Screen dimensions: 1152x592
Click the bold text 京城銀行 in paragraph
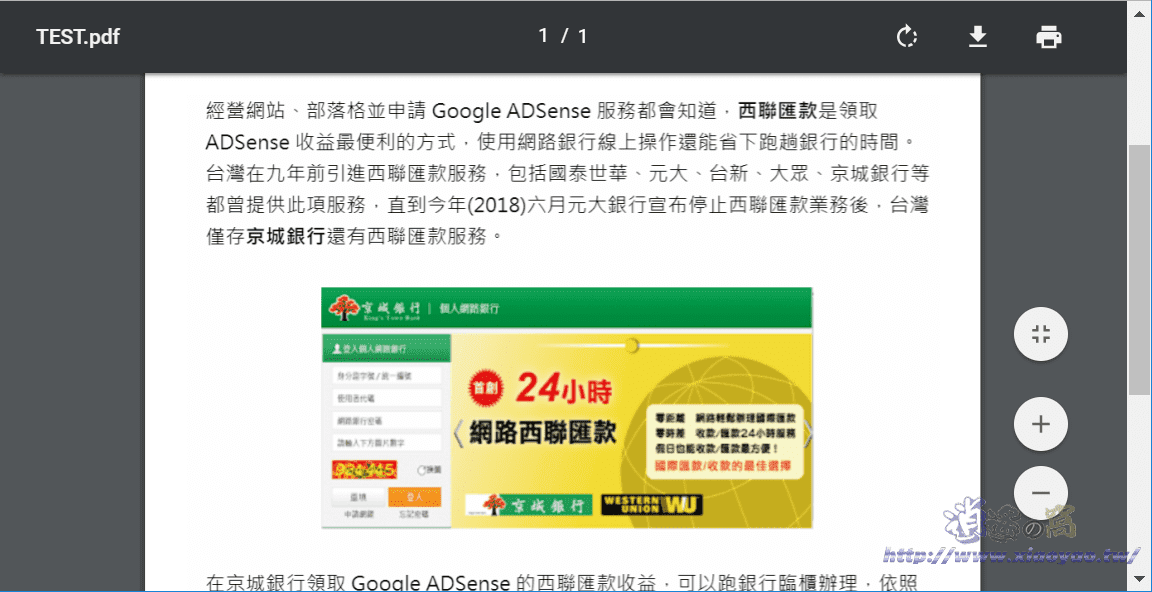pyautogui.click(x=285, y=236)
